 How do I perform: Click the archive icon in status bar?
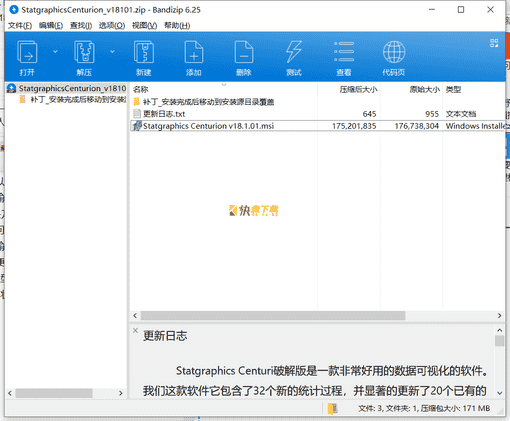[x=332, y=408]
